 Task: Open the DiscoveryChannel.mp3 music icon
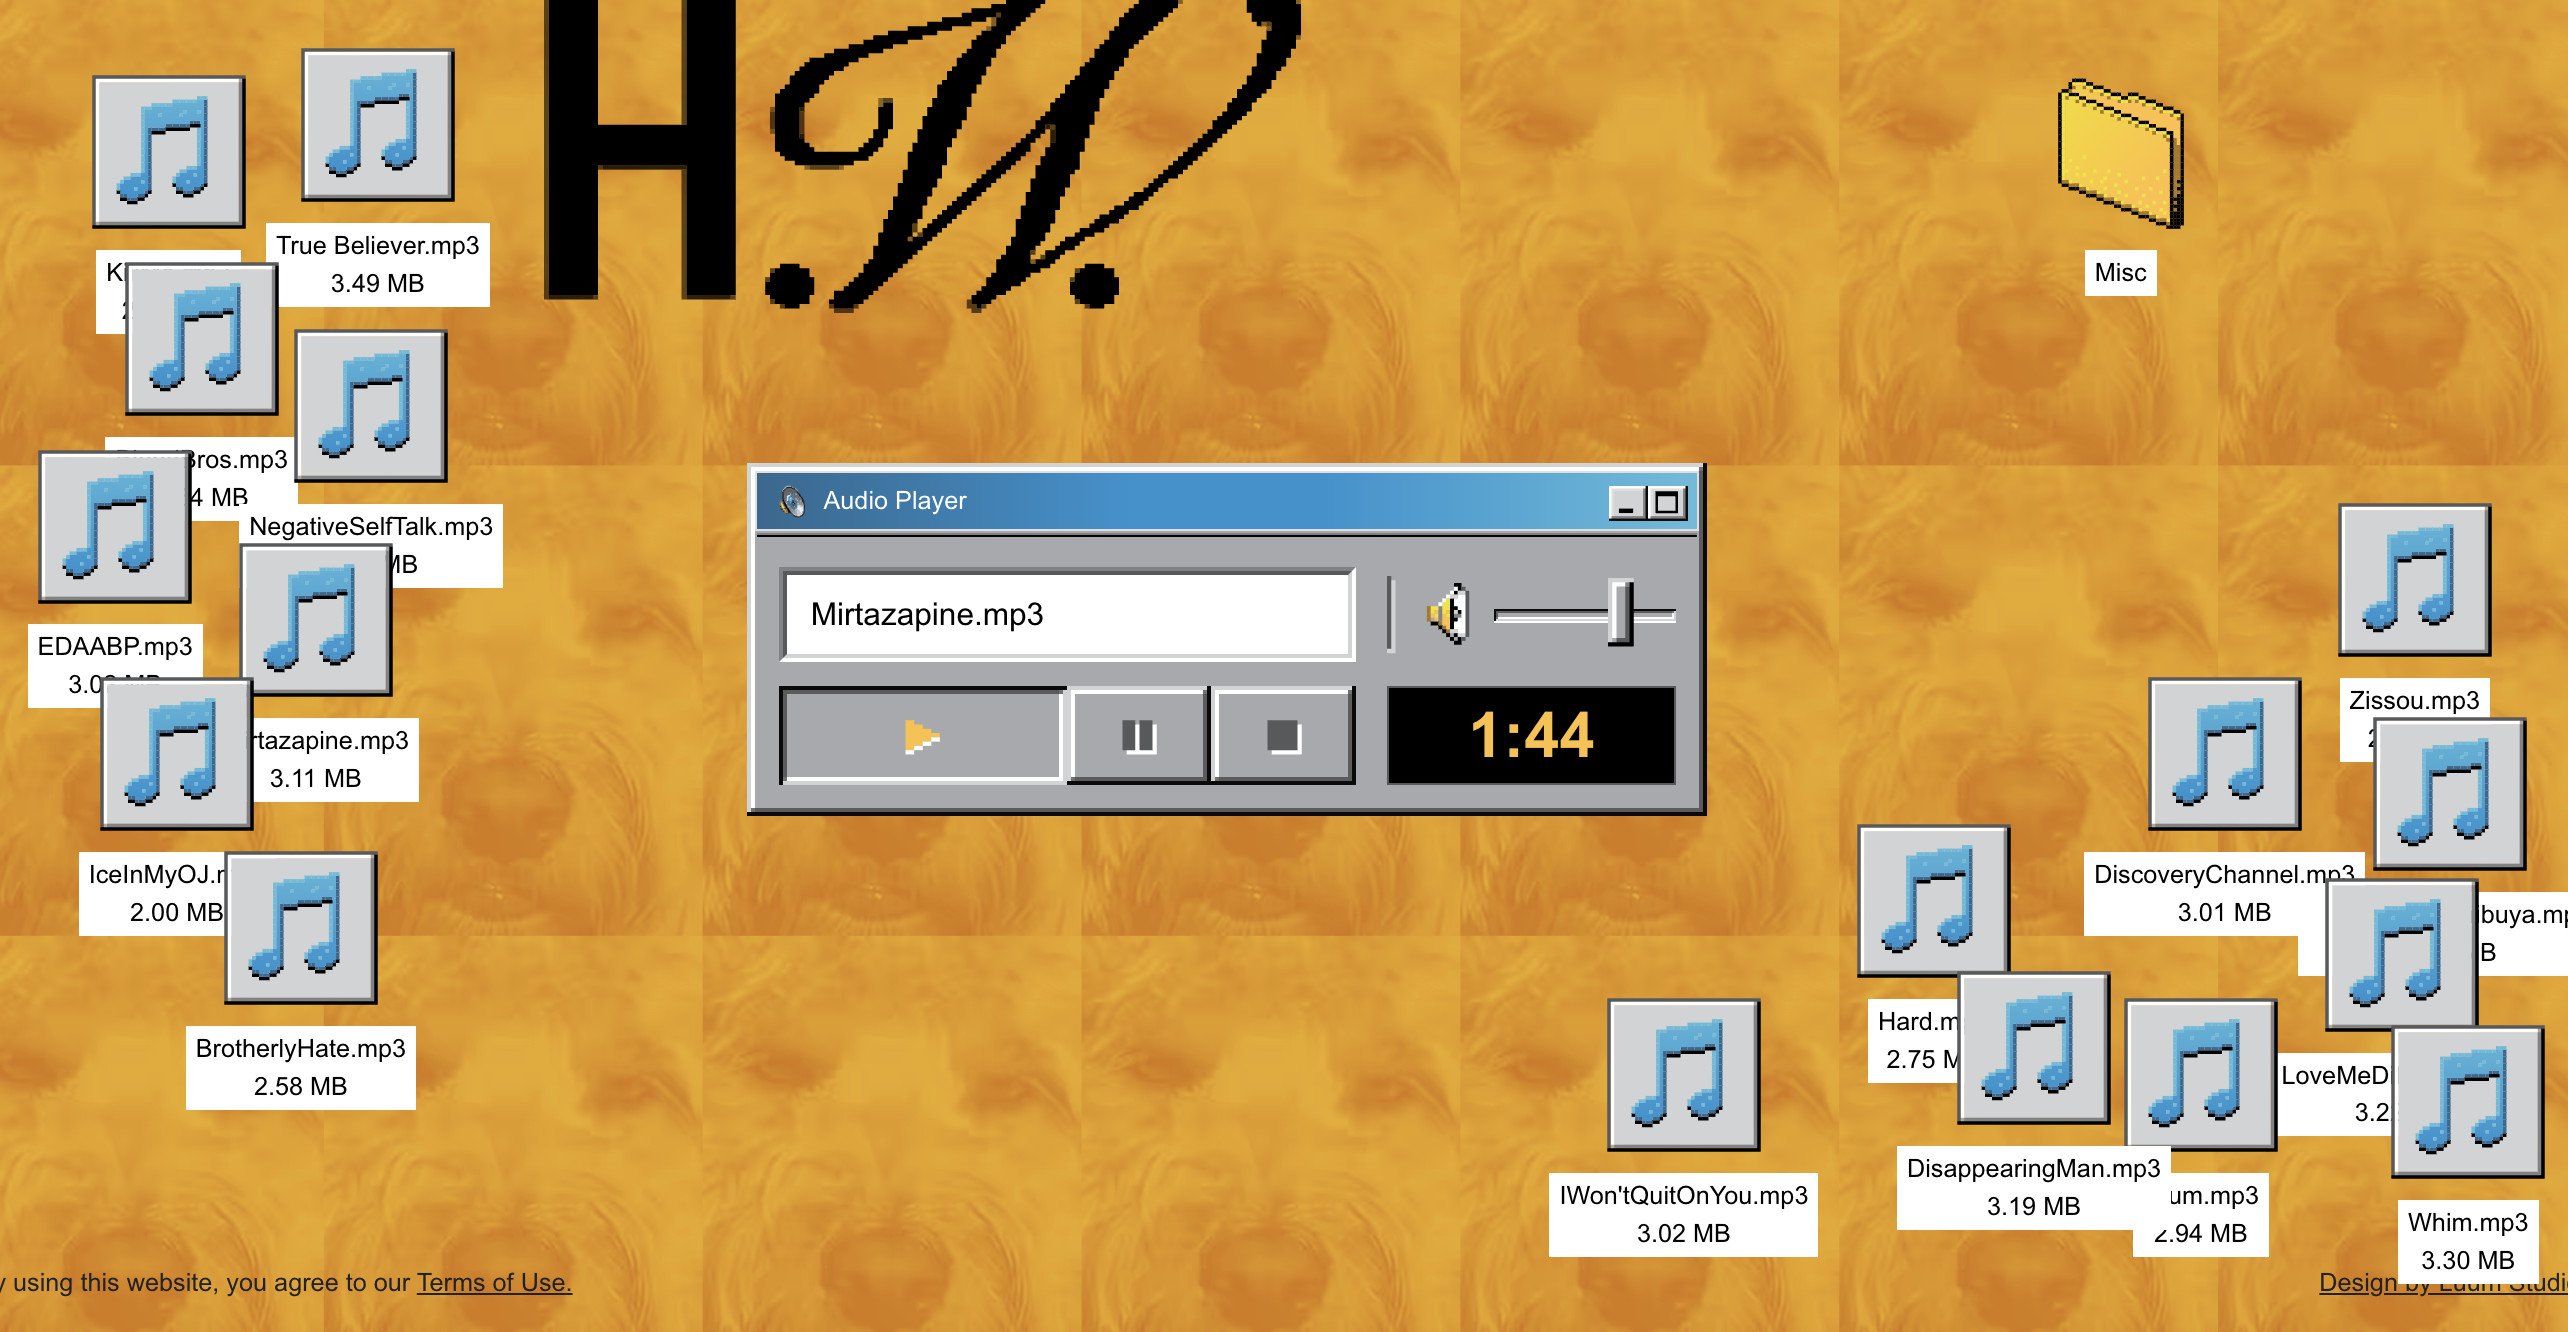pos(2225,754)
